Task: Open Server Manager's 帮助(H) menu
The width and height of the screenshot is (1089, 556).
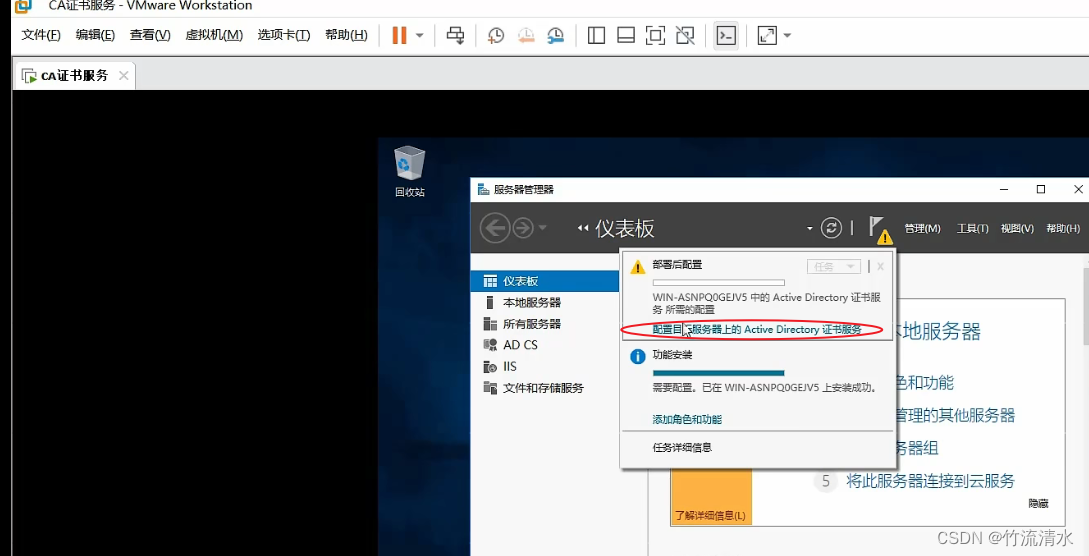Action: pyautogui.click(x=1063, y=228)
